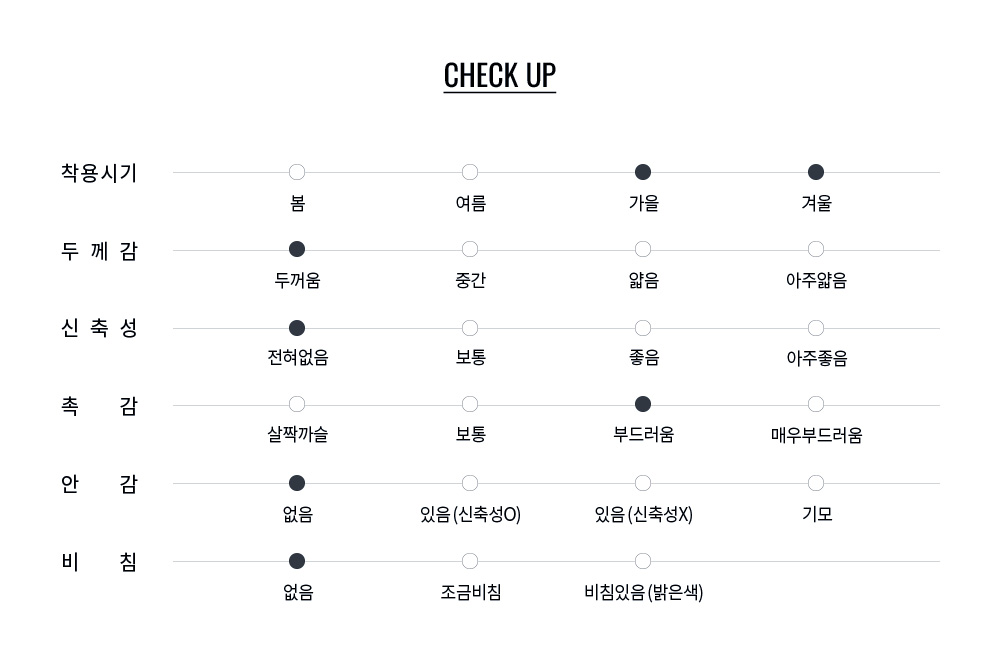Image resolution: width=1000 pixels, height=661 pixels.
Task: Select the 전혀없음 elasticity dot
Action: (x=297, y=328)
